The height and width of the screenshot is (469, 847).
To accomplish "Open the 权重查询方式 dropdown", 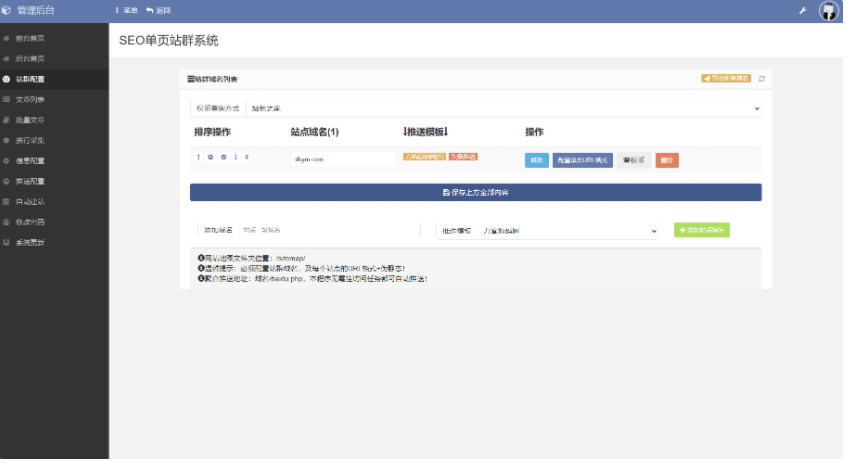I will coord(503,109).
